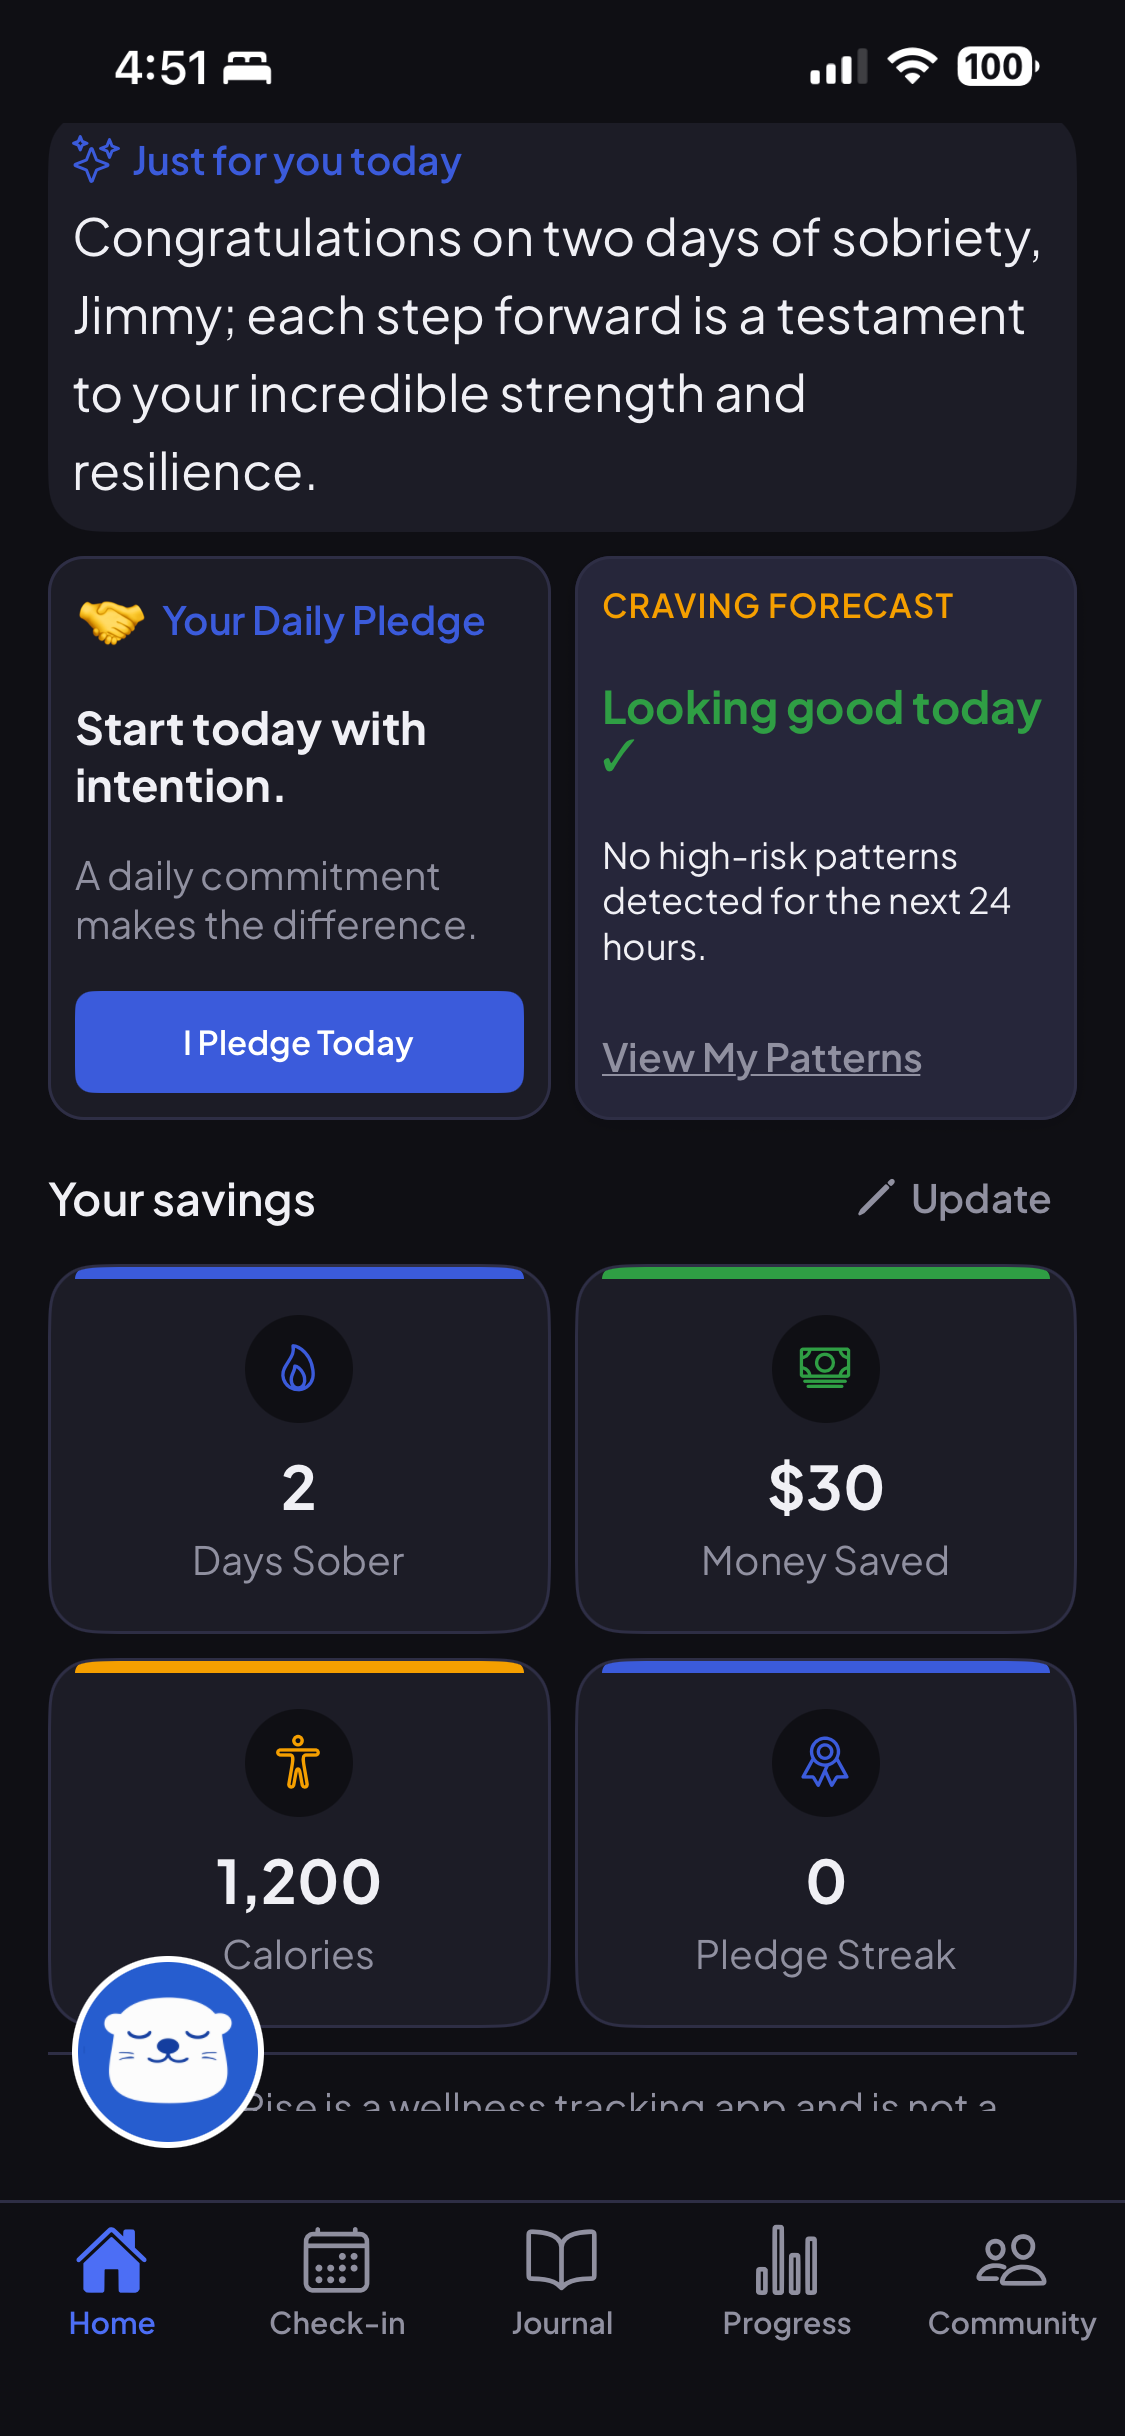The width and height of the screenshot is (1125, 2436).
Task: Tap the handshake icon beside Your Daily Pledge
Action: (112, 621)
